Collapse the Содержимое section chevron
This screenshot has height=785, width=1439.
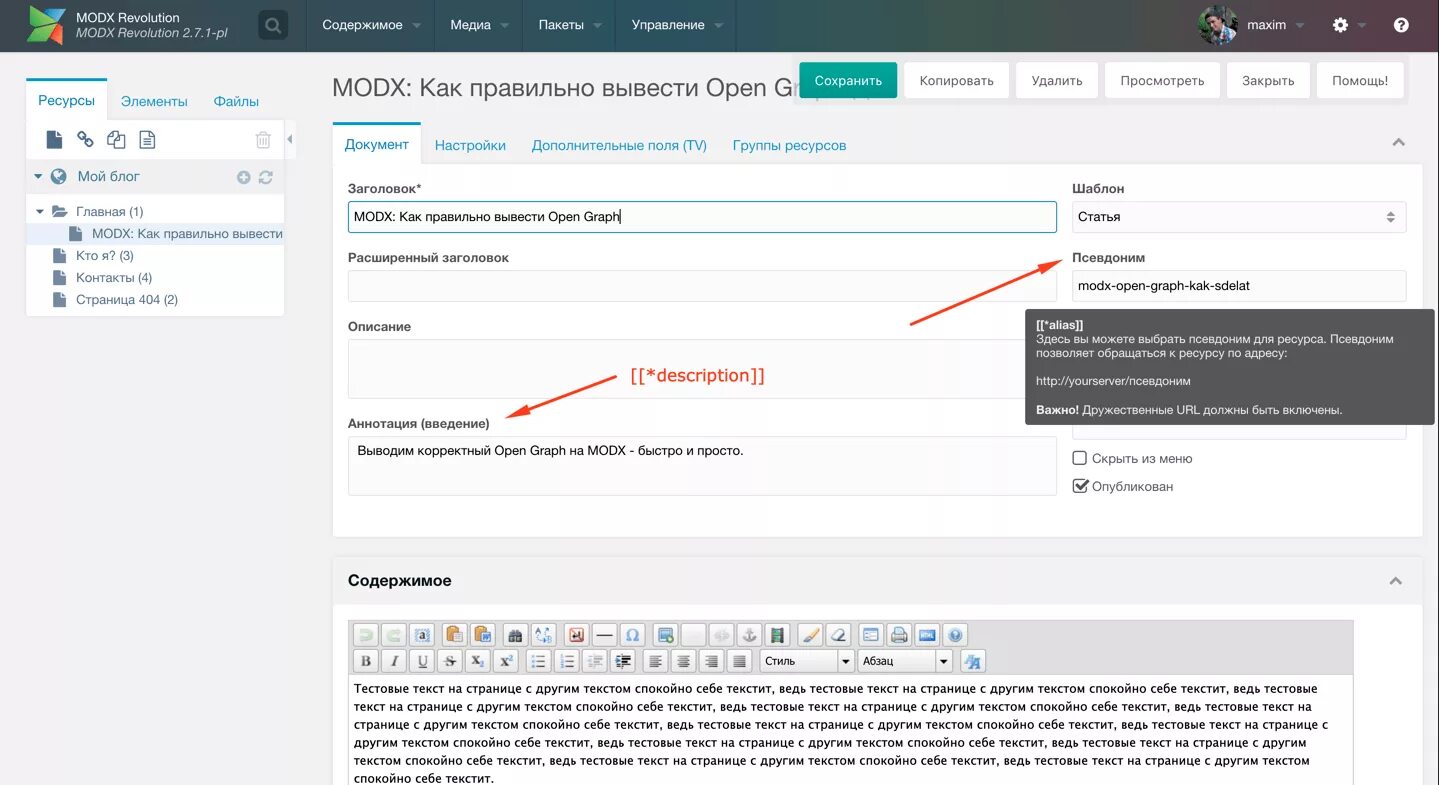[x=1396, y=581]
